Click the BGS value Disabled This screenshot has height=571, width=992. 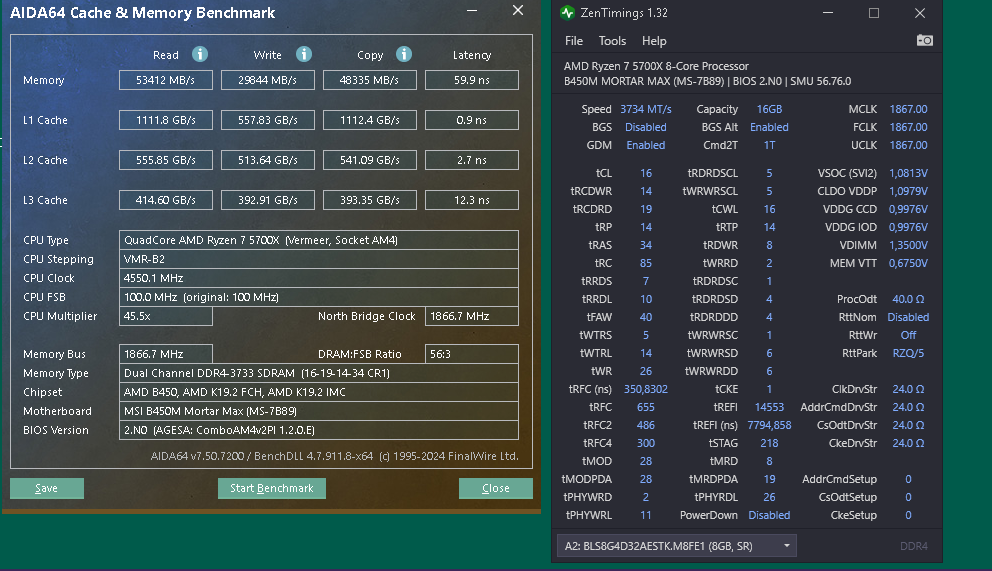[645, 127]
